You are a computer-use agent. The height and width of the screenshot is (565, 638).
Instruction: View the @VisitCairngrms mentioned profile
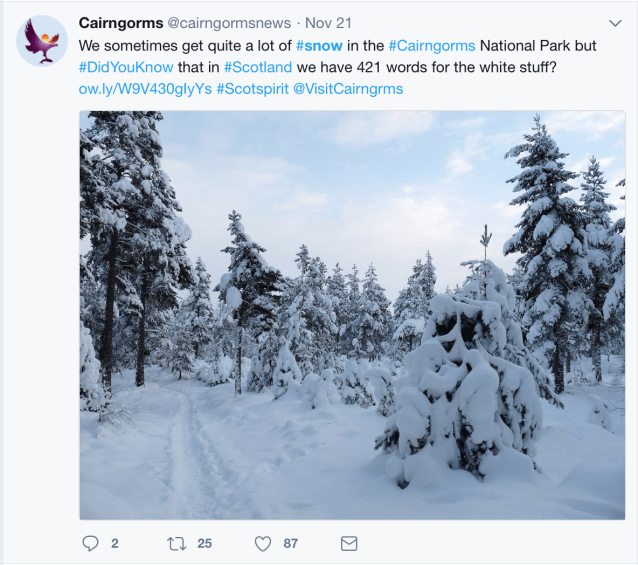click(348, 89)
